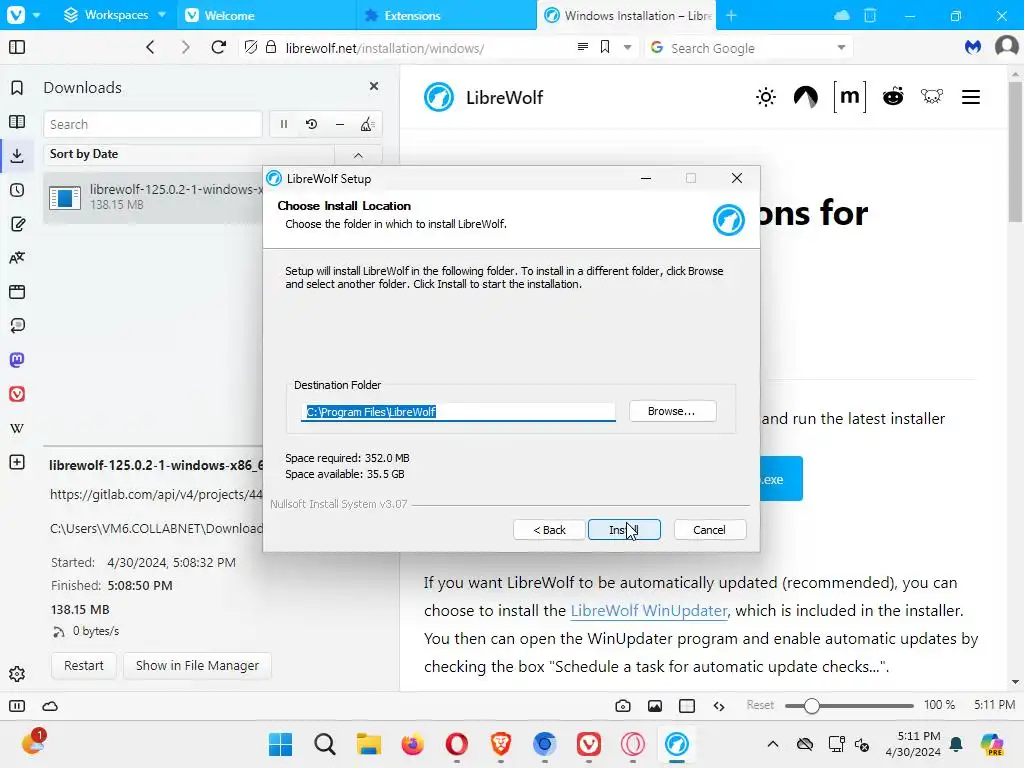Open the bookmark dropdown arrow in the address bar
Image resolution: width=1024 pixels, height=768 pixels.
coord(627,47)
